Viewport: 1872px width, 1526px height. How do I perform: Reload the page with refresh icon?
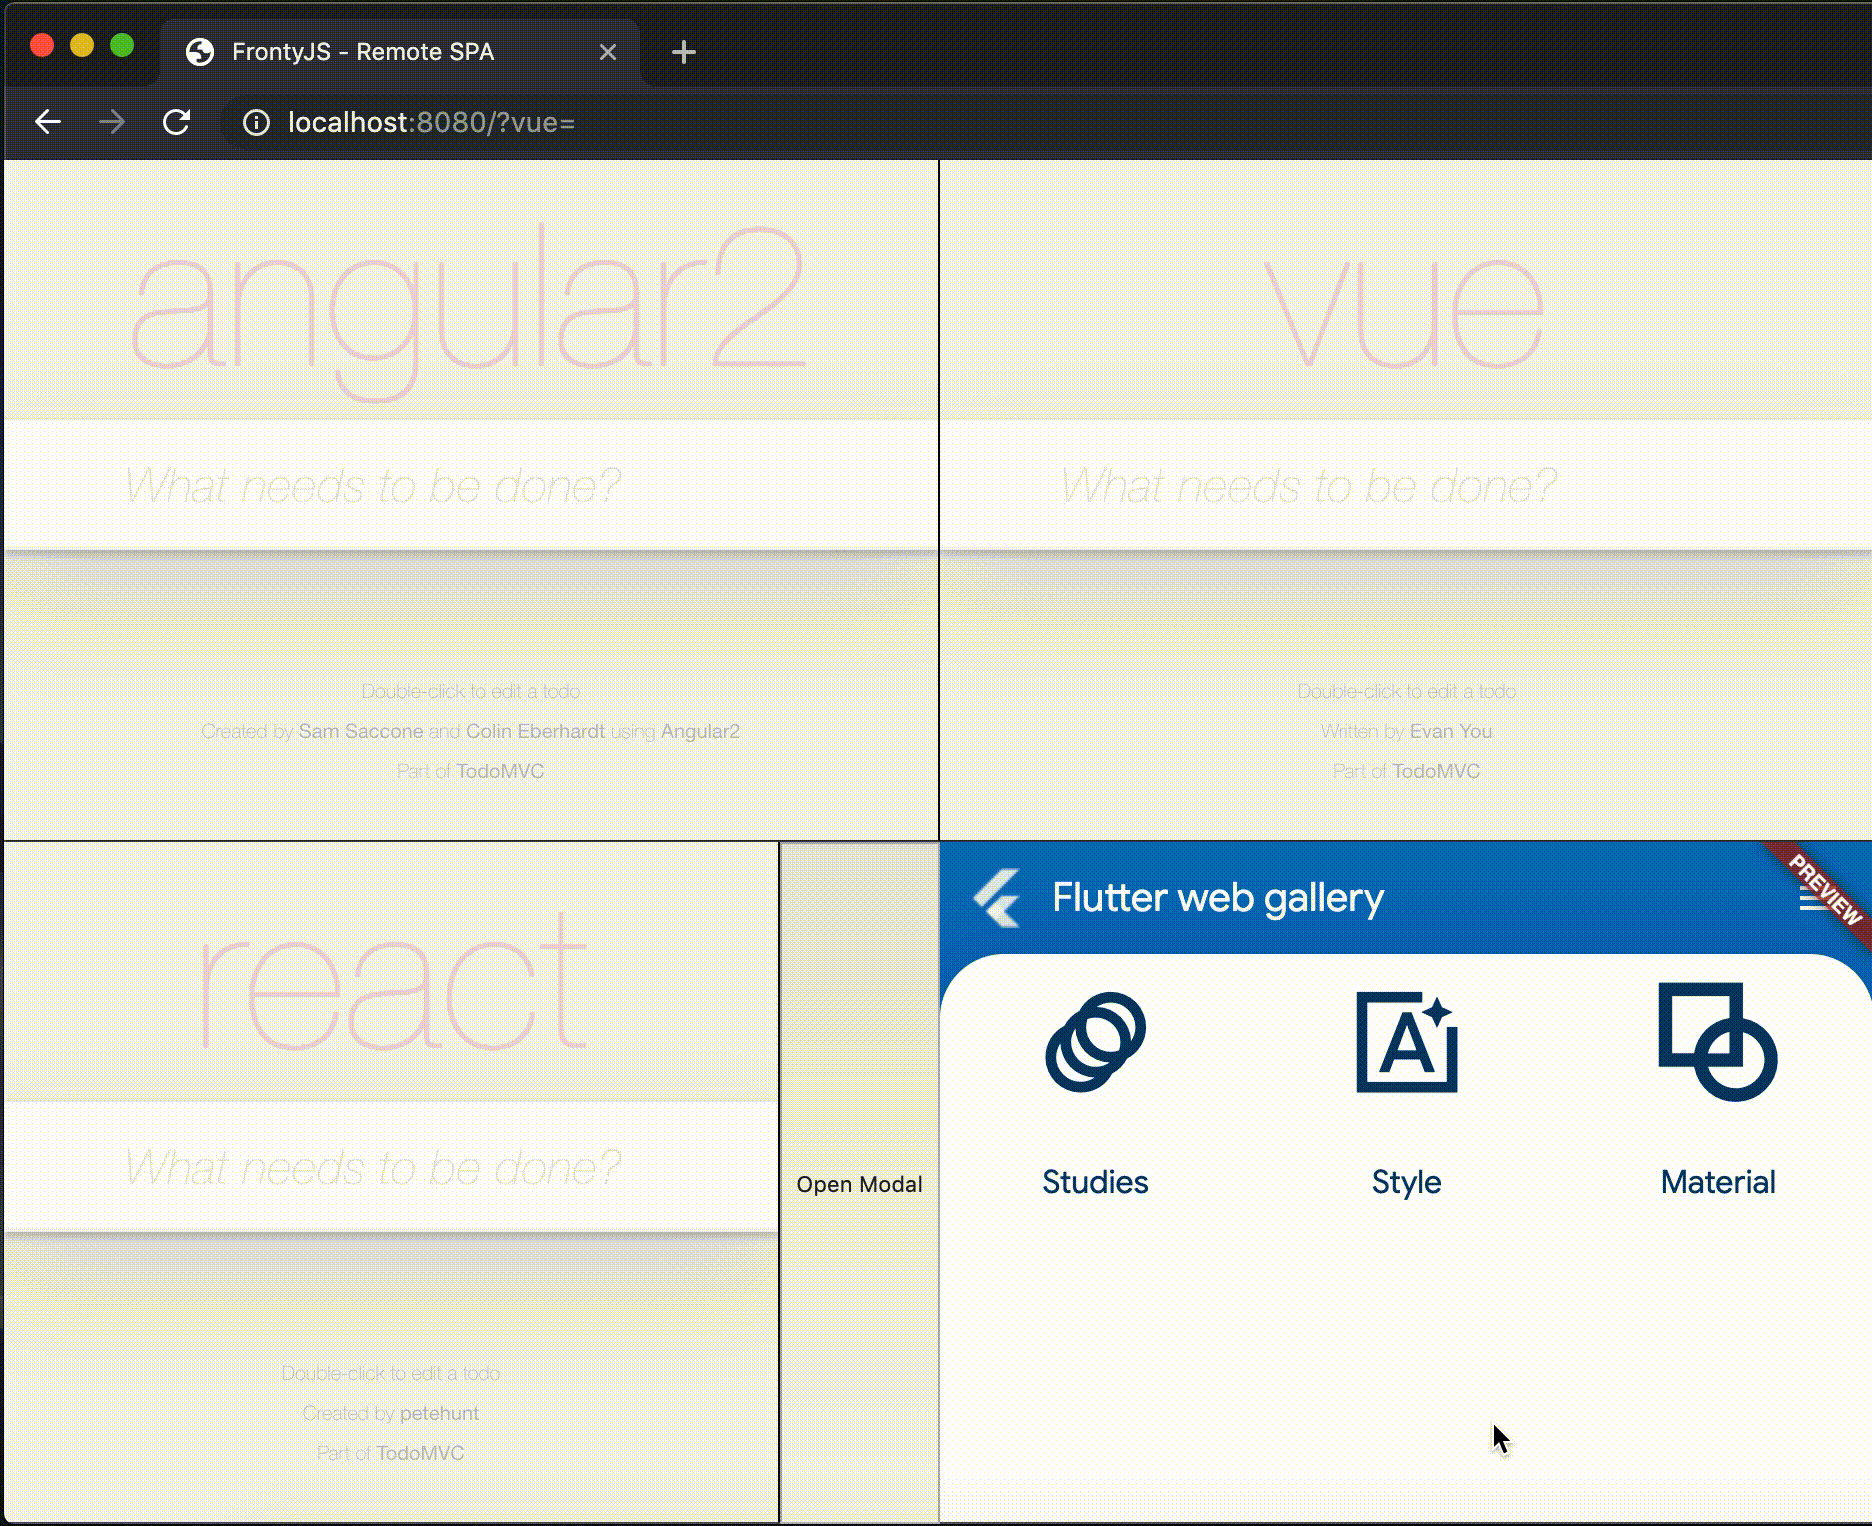(x=176, y=122)
